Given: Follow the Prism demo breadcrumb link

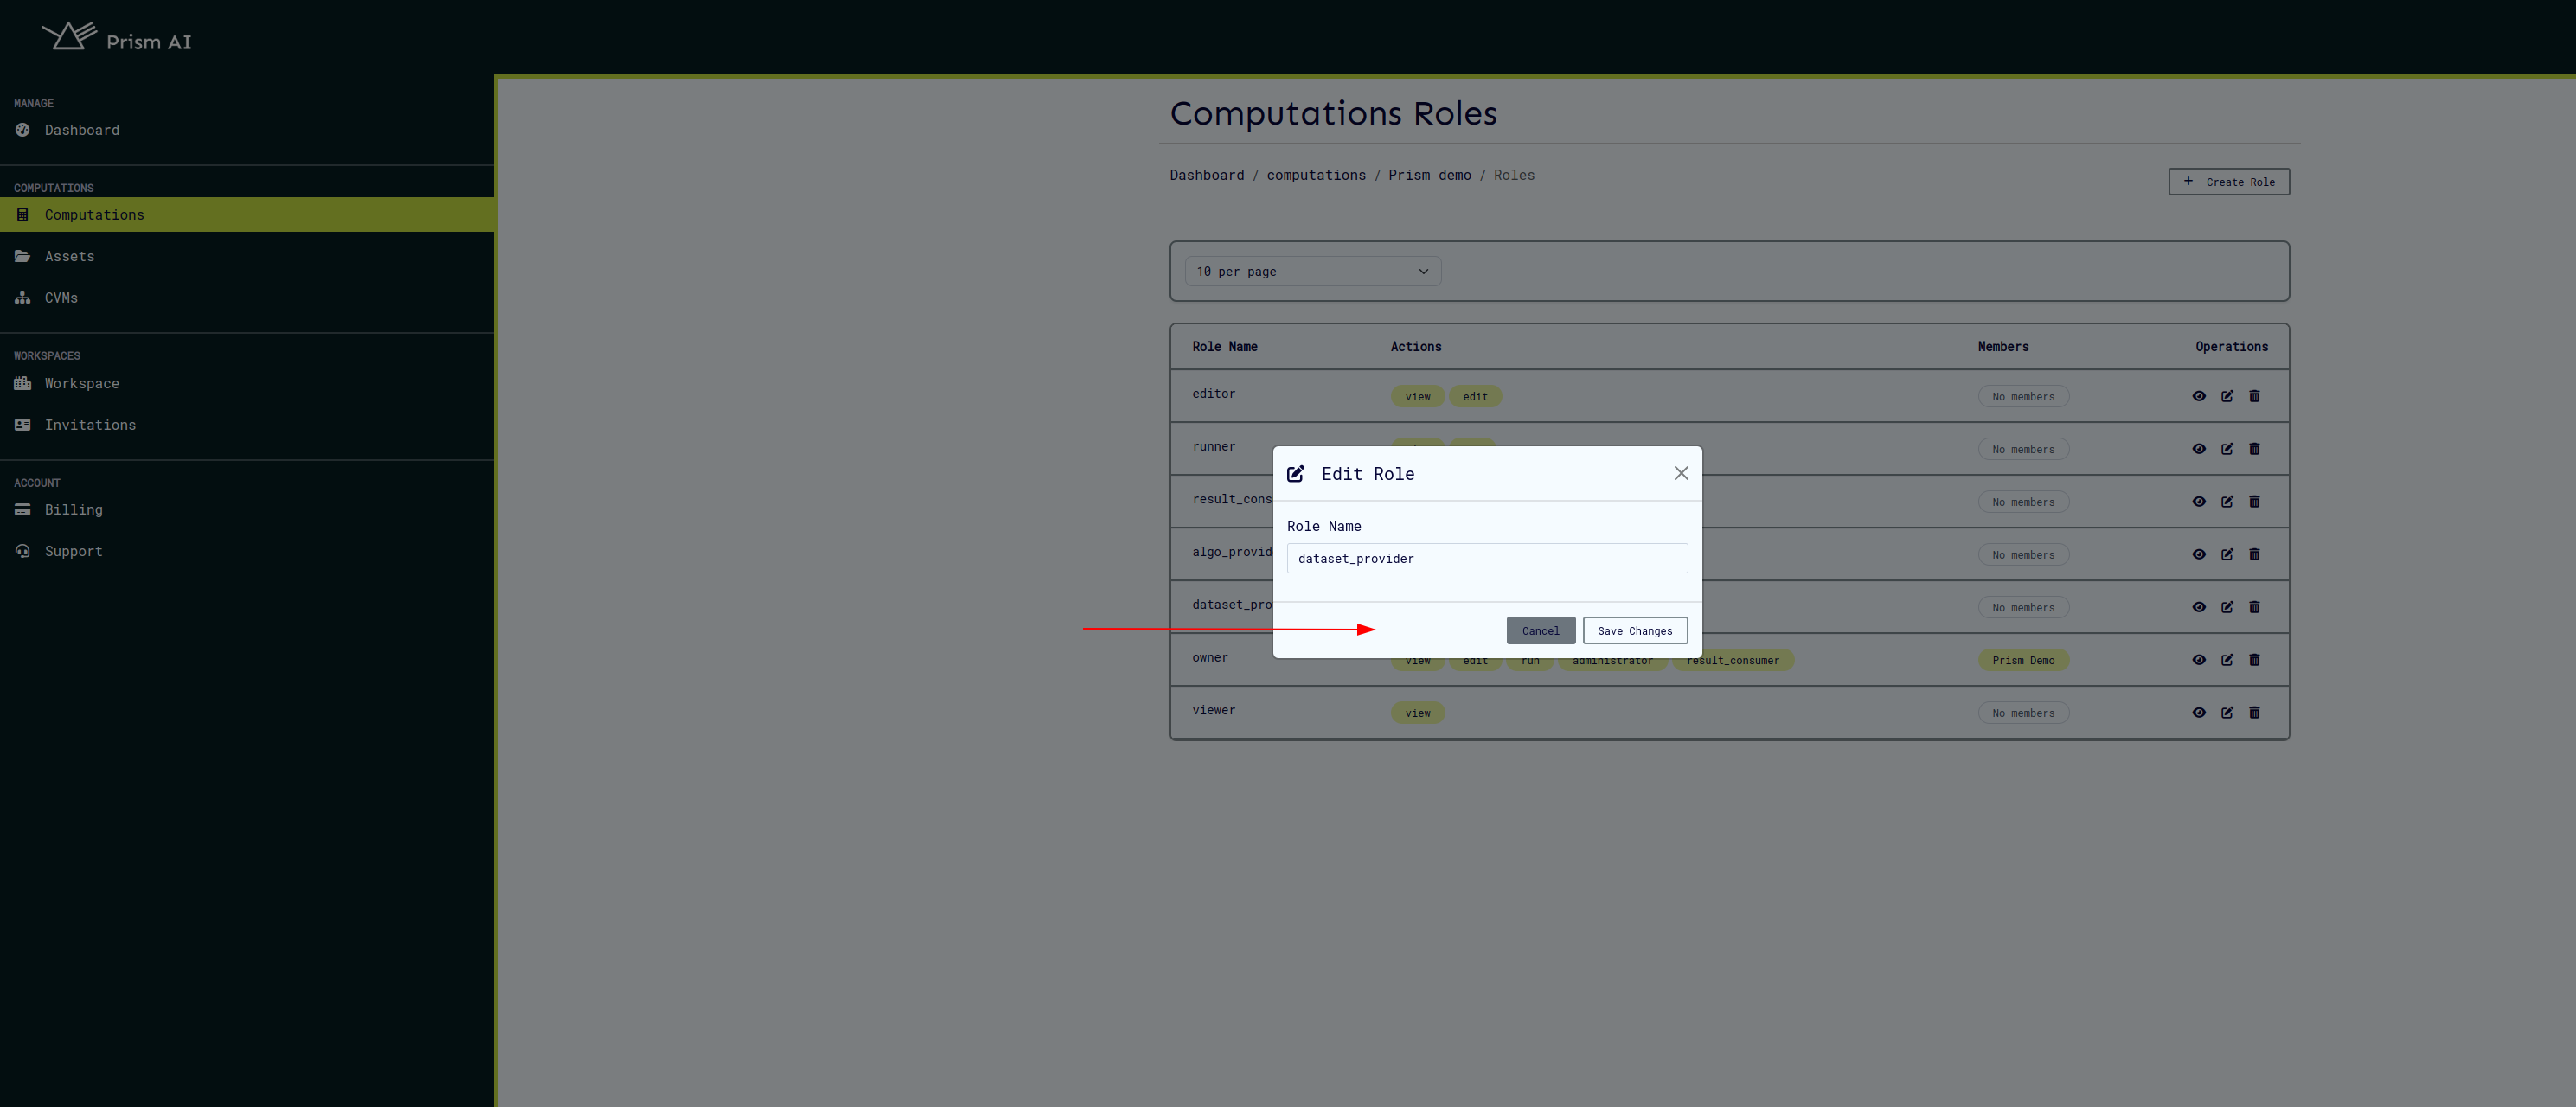Looking at the screenshot, I should click(x=1429, y=175).
